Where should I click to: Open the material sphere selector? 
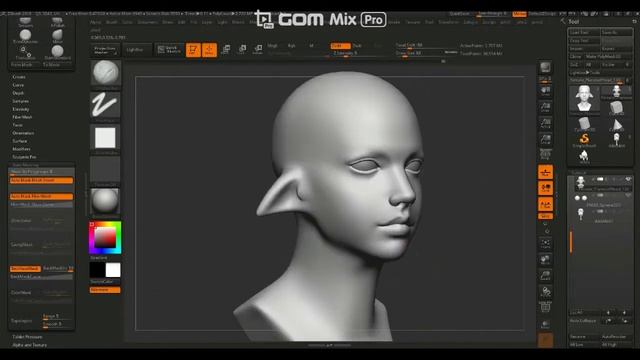tap(105, 201)
